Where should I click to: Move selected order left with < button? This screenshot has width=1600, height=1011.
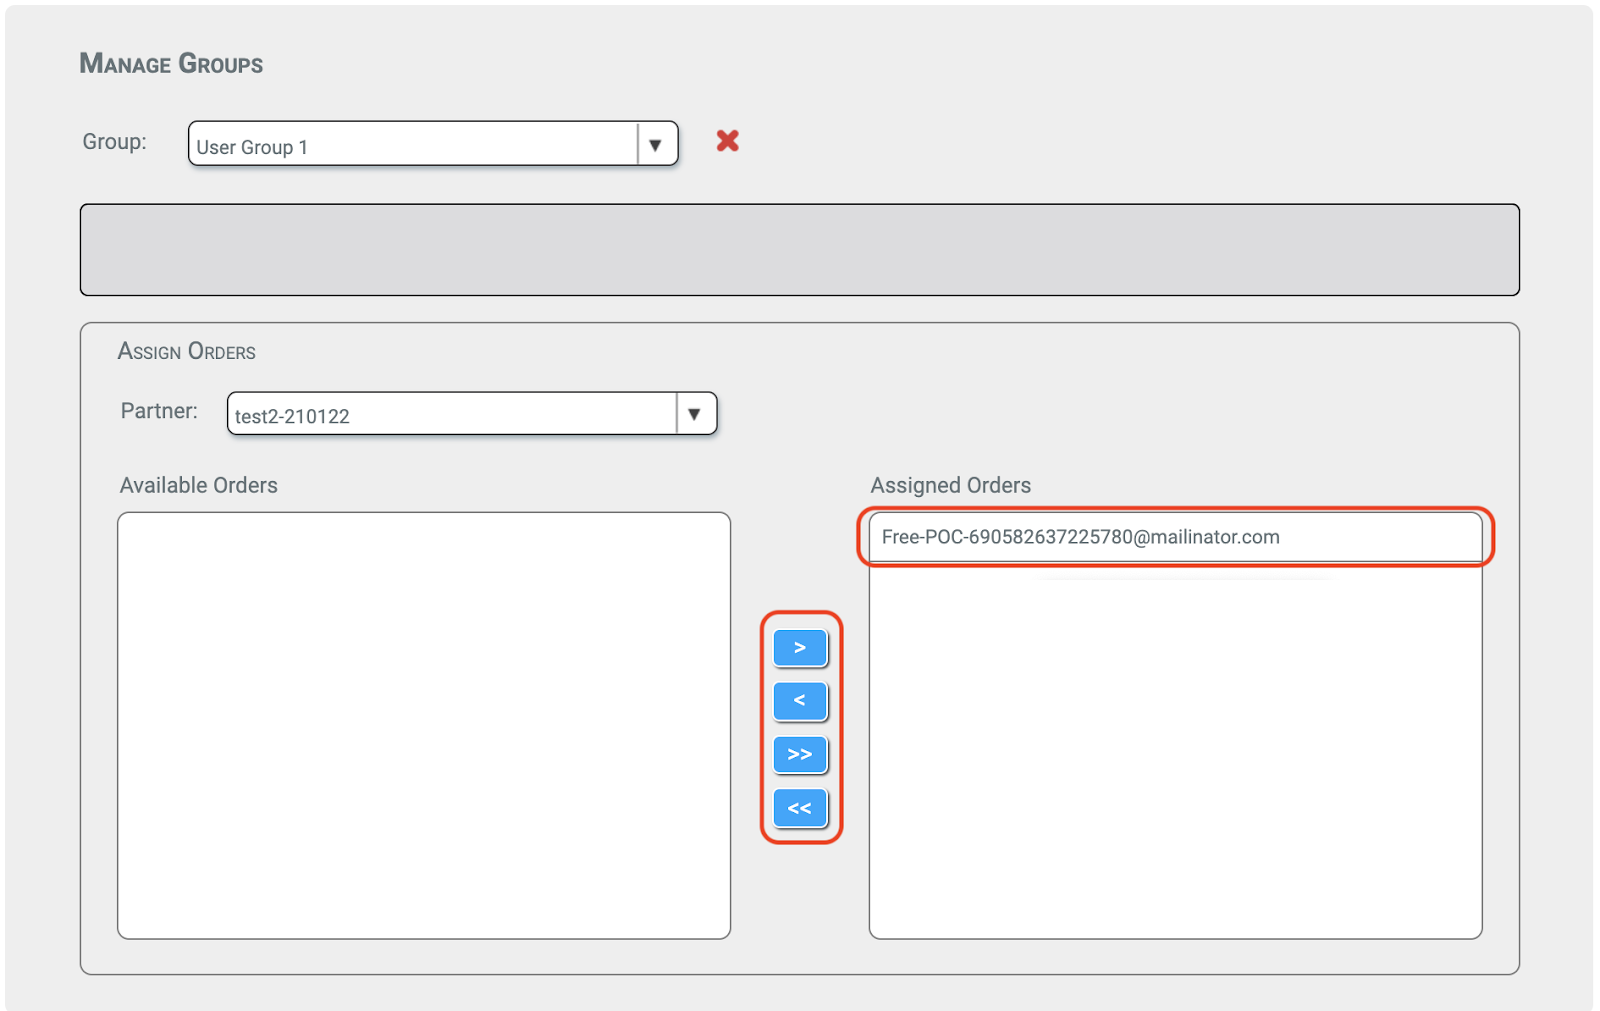(x=800, y=701)
